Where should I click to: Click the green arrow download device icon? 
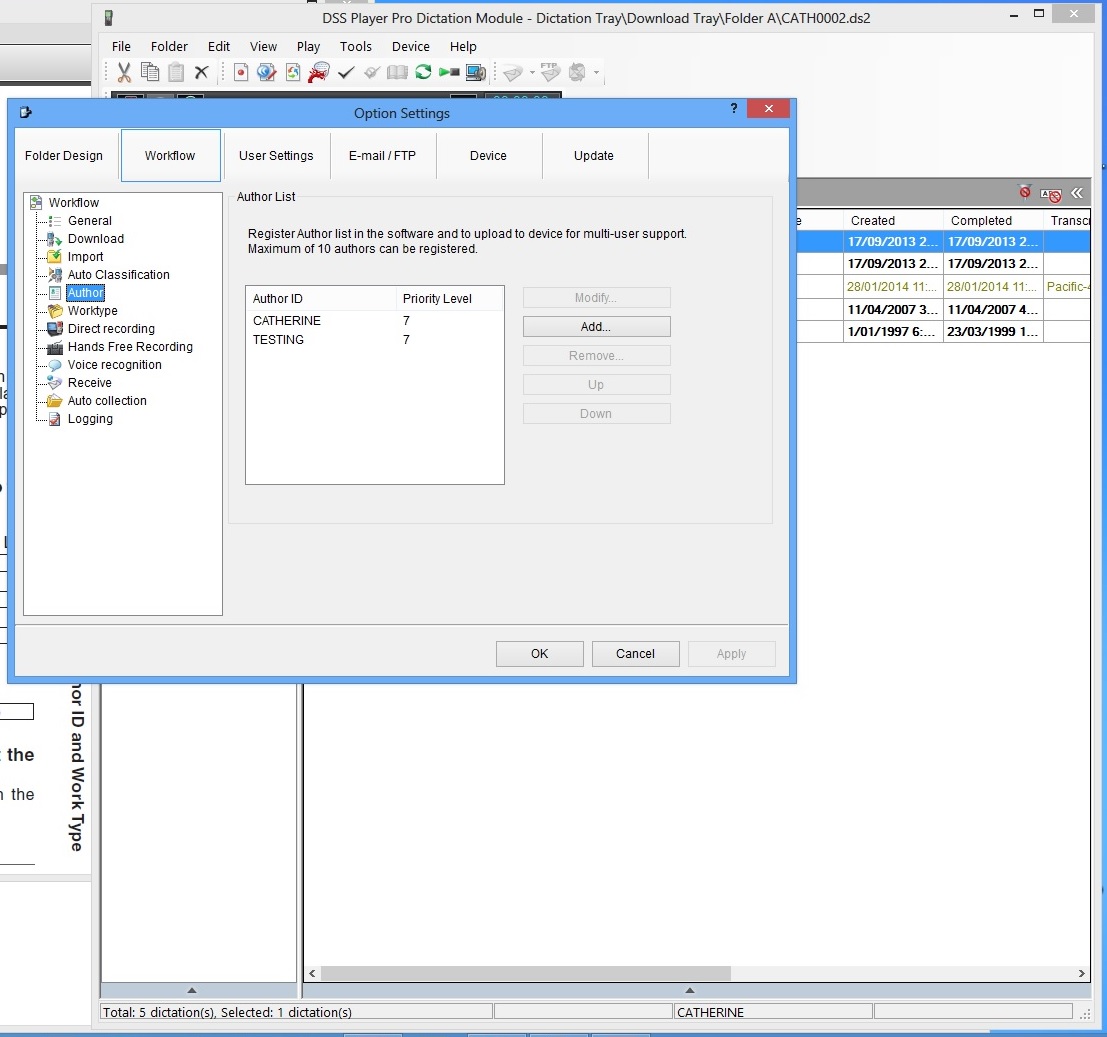tap(449, 72)
